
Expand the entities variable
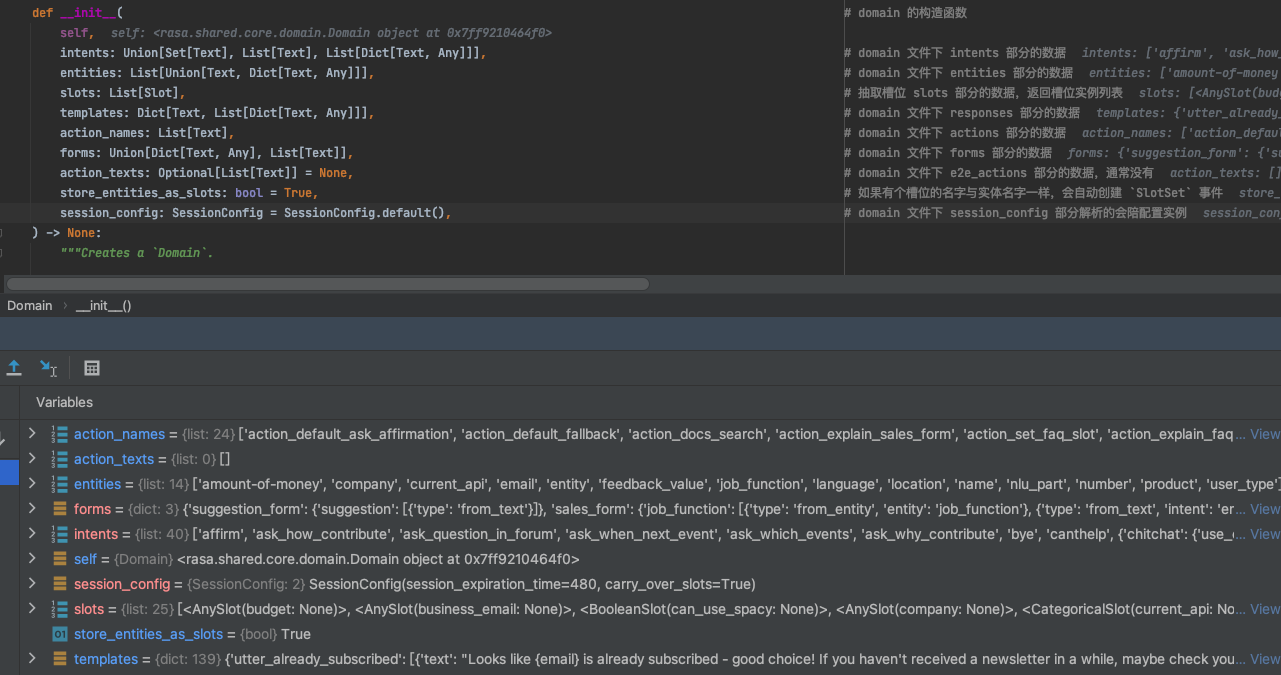click(32, 484)
